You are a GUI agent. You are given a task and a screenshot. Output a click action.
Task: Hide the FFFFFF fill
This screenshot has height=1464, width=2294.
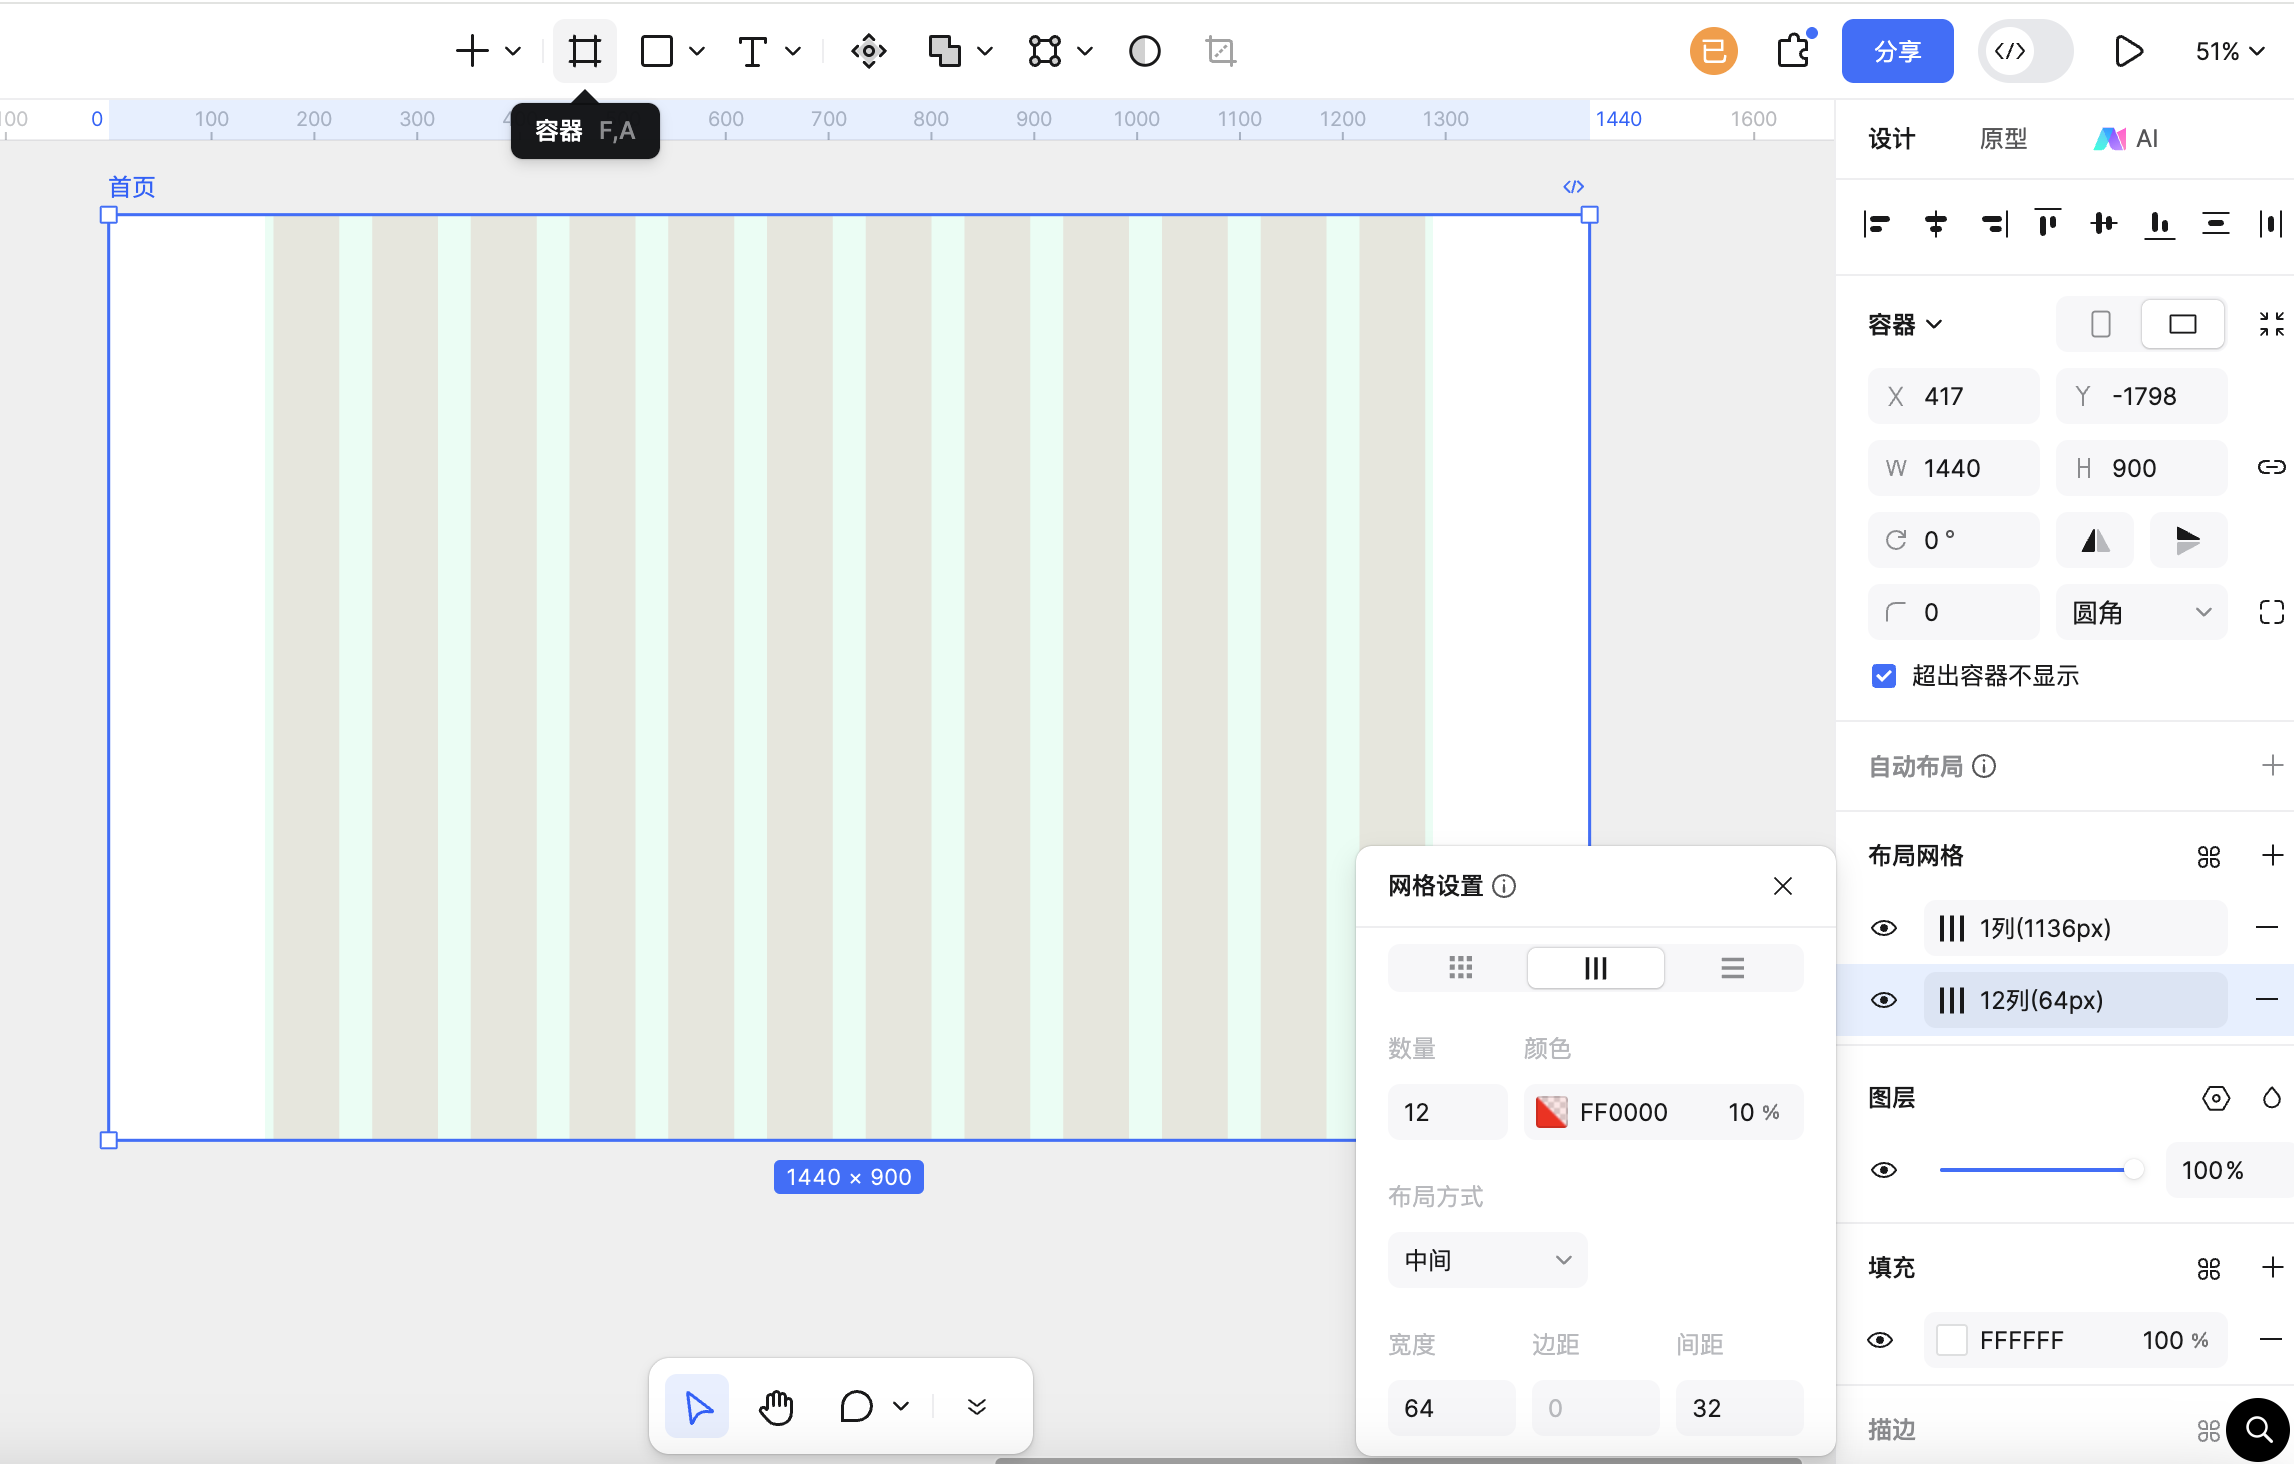[1881, 1340]
